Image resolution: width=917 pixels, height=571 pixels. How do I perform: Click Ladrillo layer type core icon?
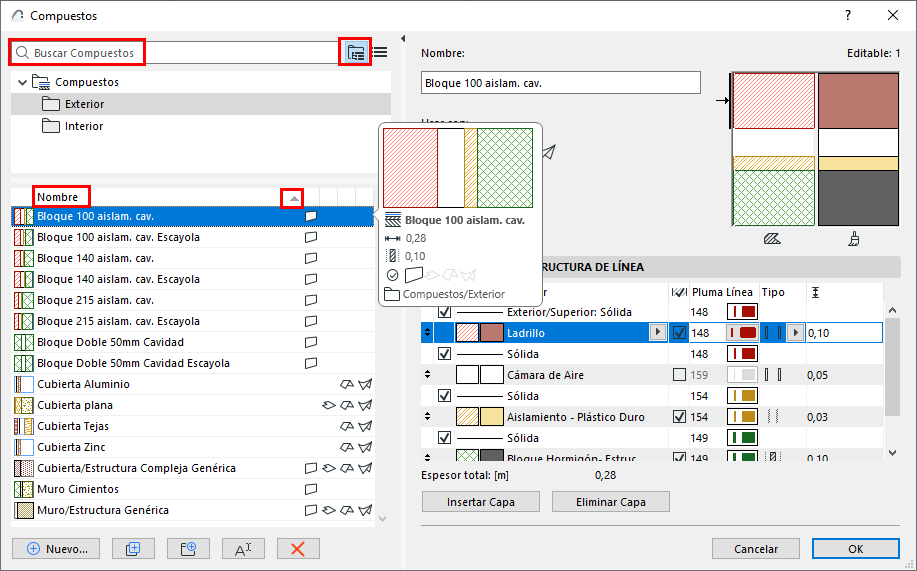[773, 333]
